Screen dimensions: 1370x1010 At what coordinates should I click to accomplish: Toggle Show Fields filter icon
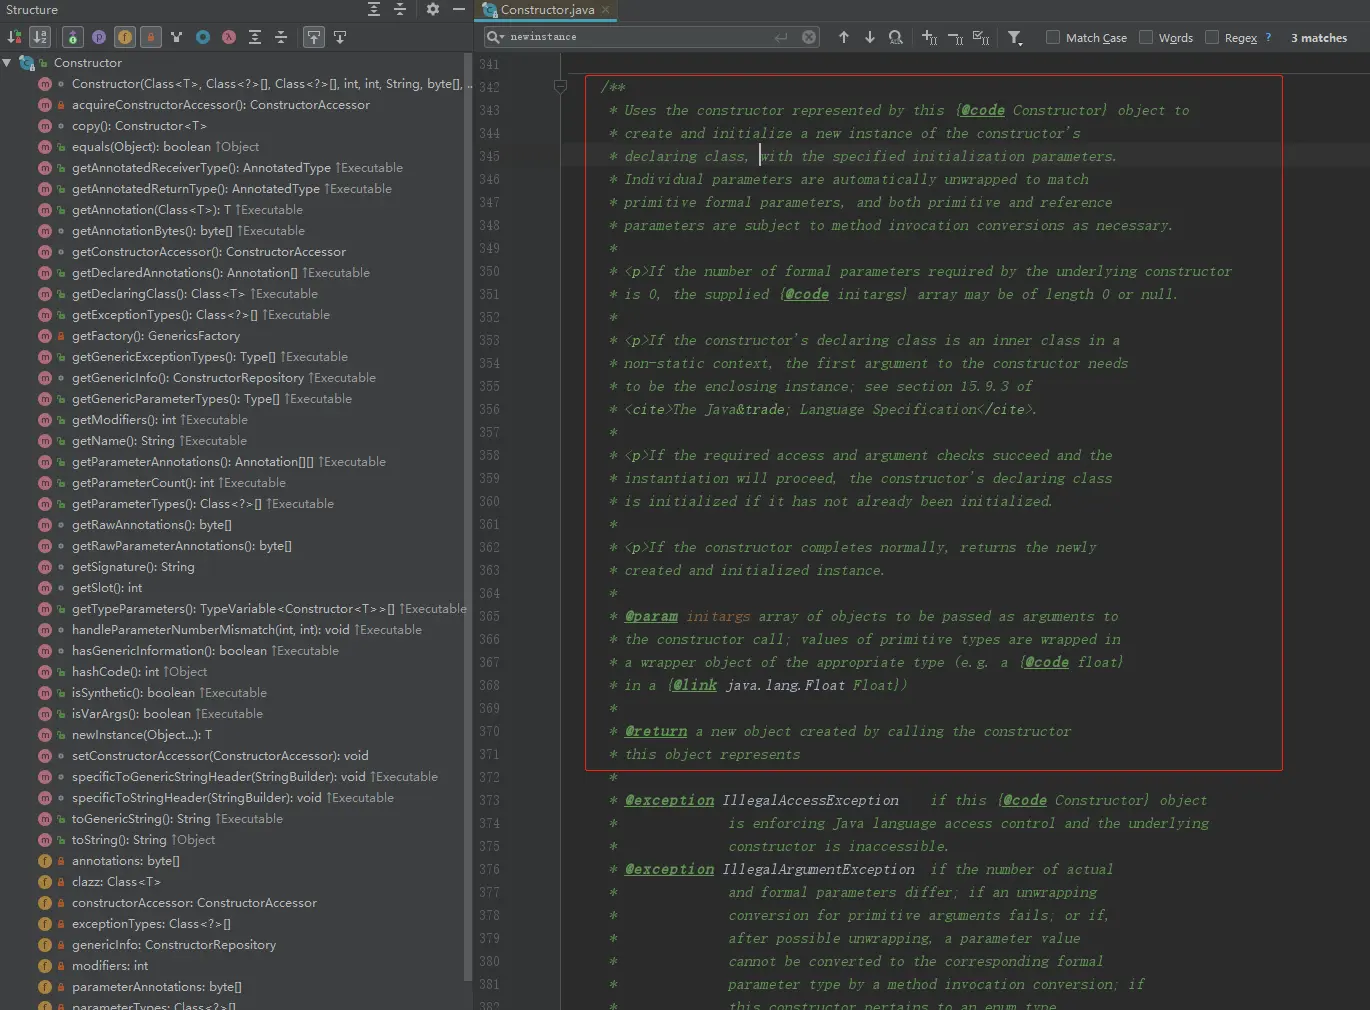(125, 37)
